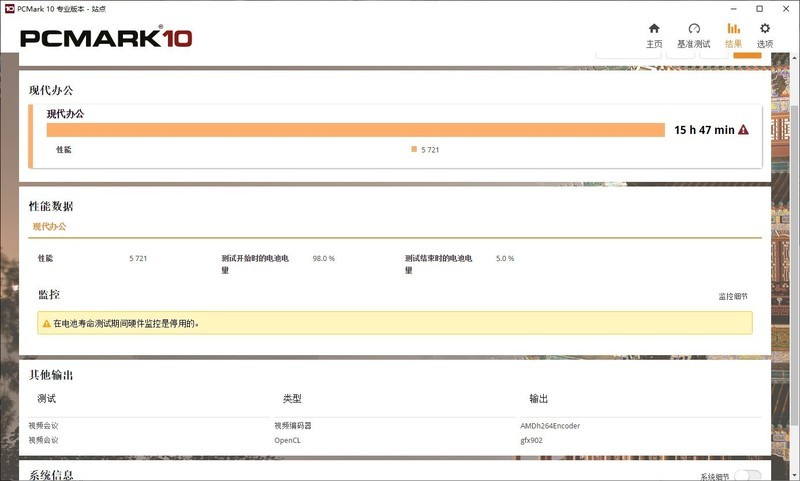Viewport: 800px width, 481px height.
Task: Click the 性能数据 section heading
Action: pyautogui.click(x=51, y=206)
